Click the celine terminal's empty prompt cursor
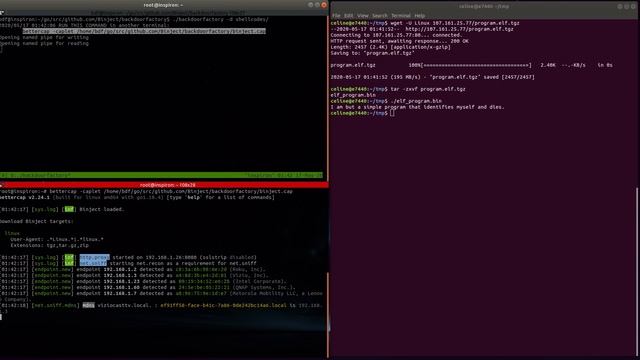 (392, 113)
